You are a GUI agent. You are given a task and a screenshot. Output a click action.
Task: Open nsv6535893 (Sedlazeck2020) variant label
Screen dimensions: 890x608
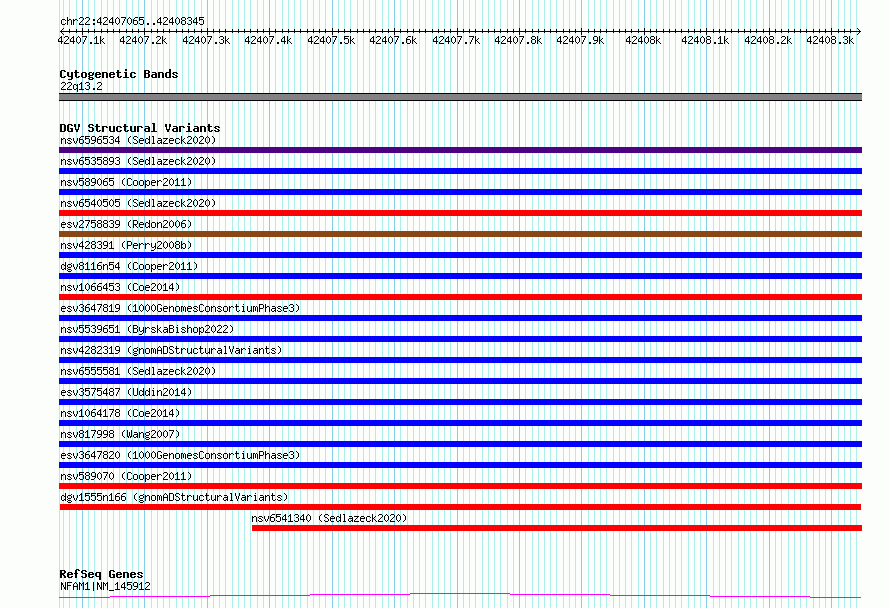(138, 161)
